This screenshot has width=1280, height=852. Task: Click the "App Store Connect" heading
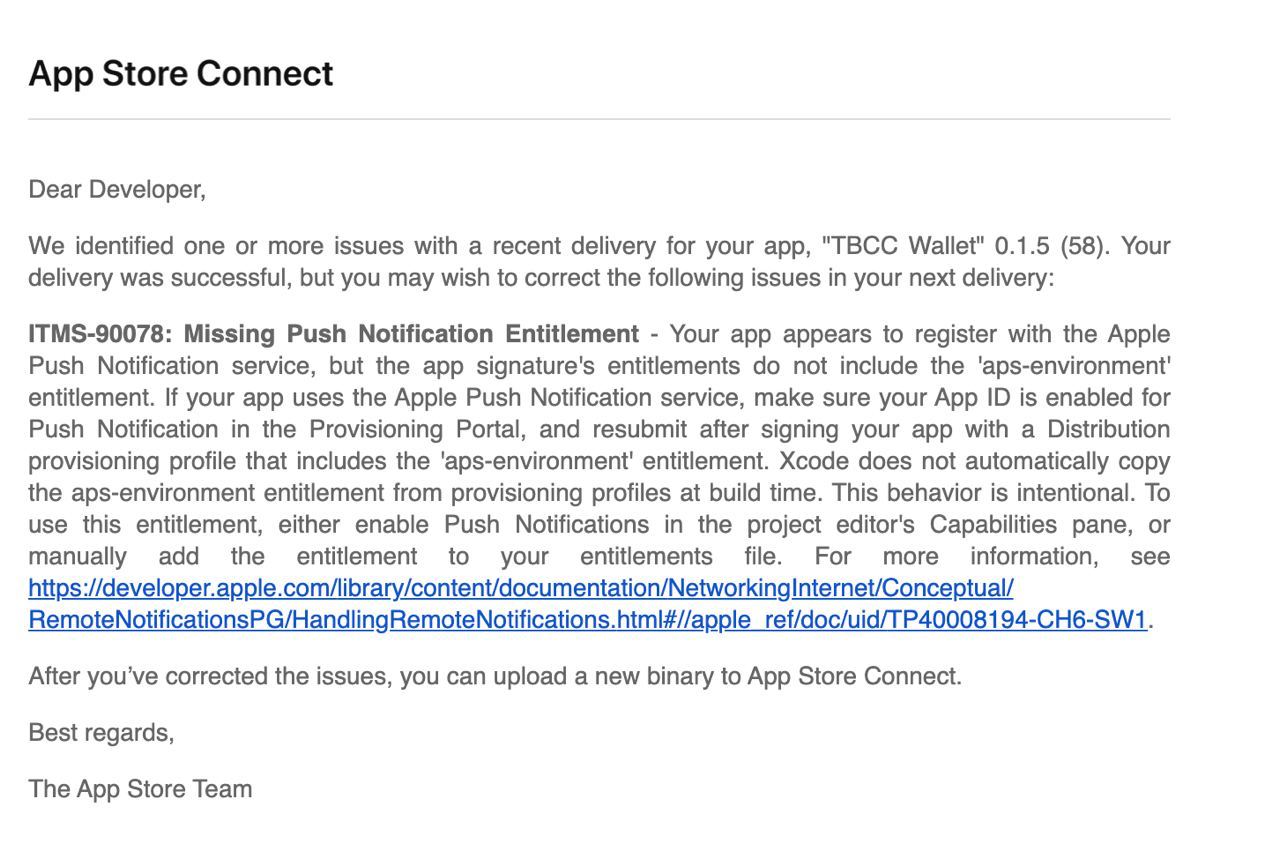click(181, 74)
